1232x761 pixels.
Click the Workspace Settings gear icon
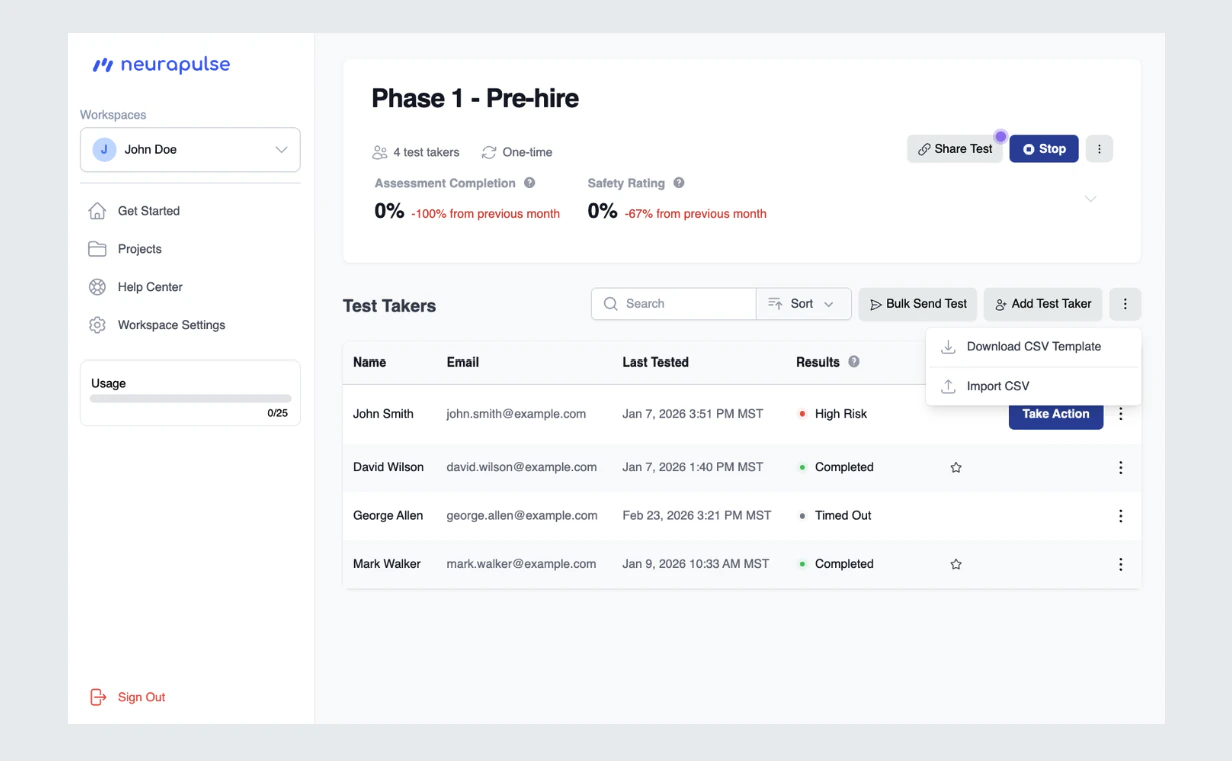(97, 325)
